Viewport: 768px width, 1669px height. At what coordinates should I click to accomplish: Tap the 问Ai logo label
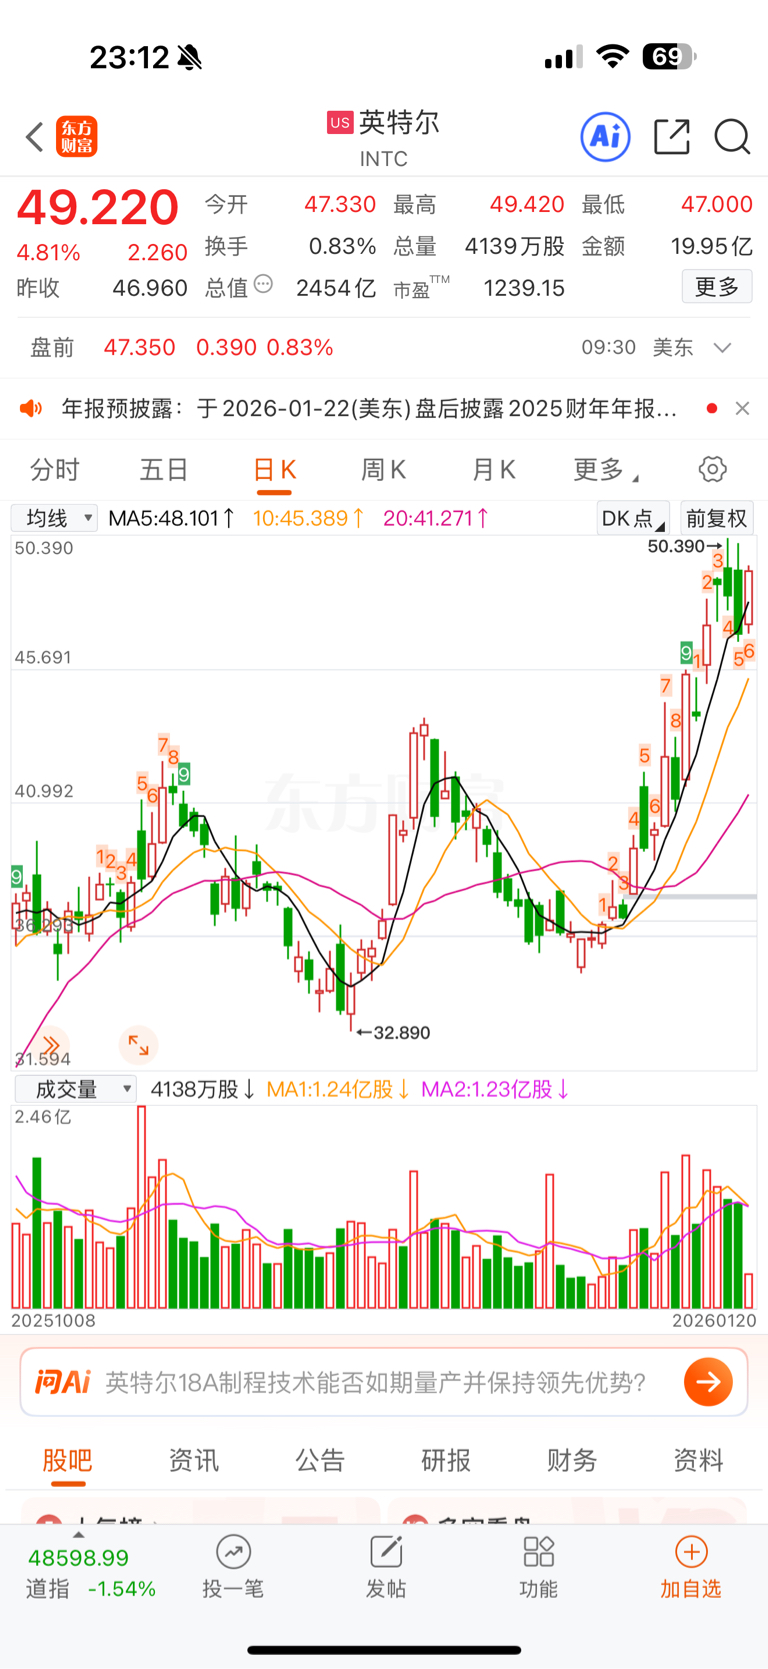tap(62, 1382)
